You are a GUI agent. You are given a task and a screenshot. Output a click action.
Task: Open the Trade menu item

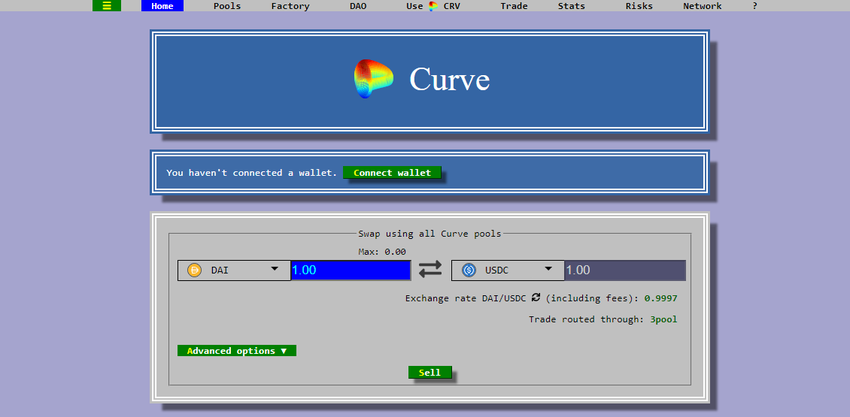click(514, 6)
